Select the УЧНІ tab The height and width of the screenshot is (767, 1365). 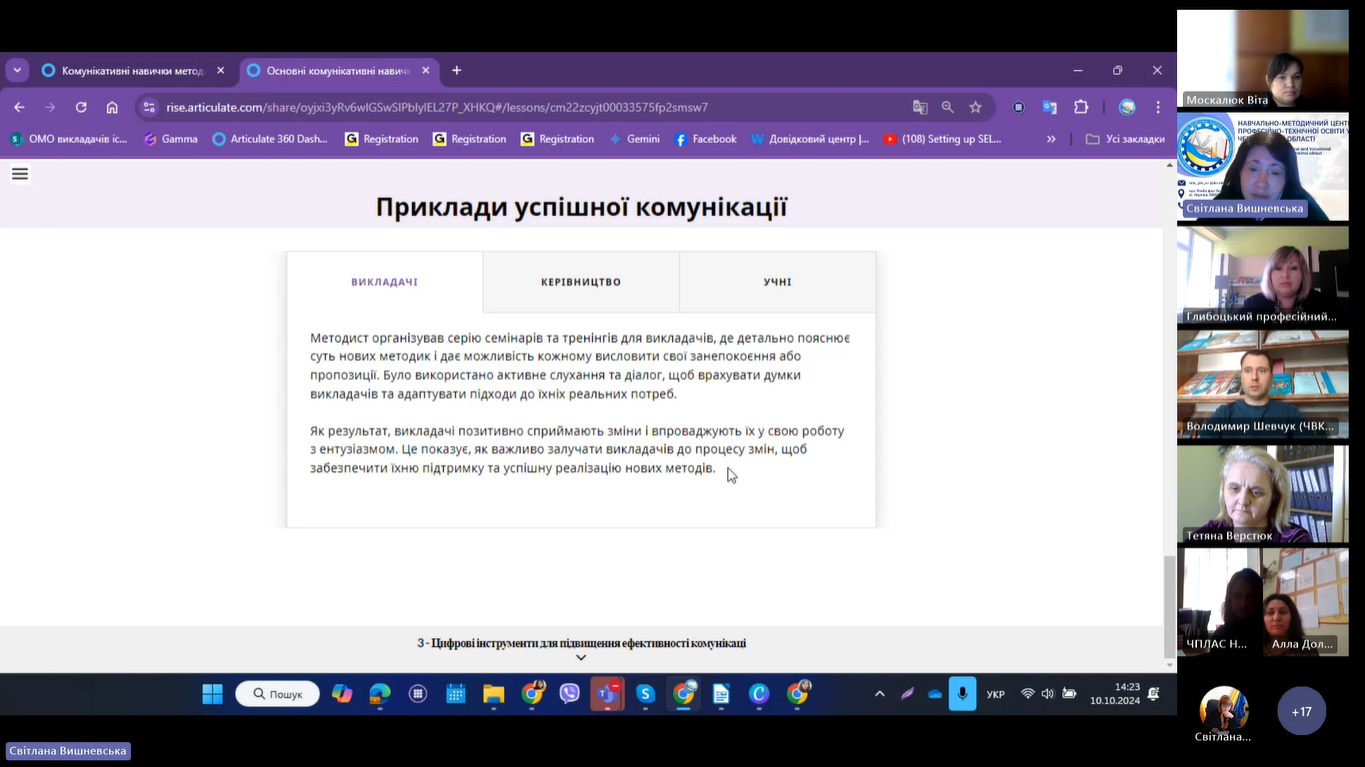pyautogui.click(x=777, y=282)
